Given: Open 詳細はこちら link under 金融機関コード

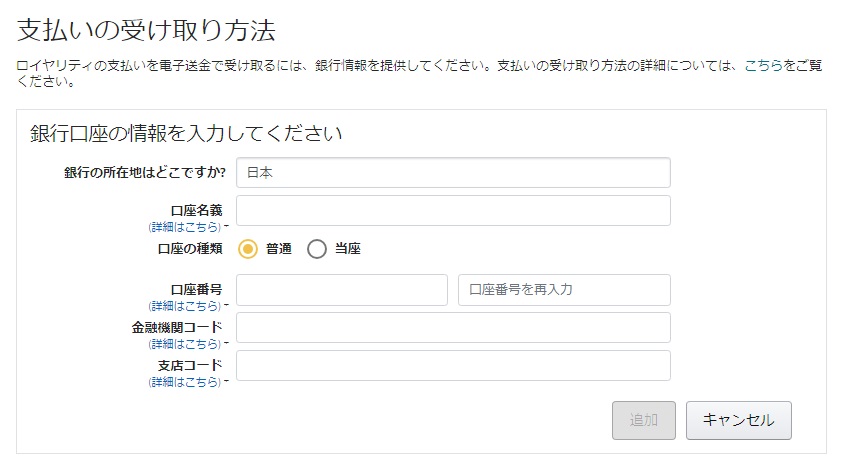Looking at the screenshot, I should pos(185,343).
